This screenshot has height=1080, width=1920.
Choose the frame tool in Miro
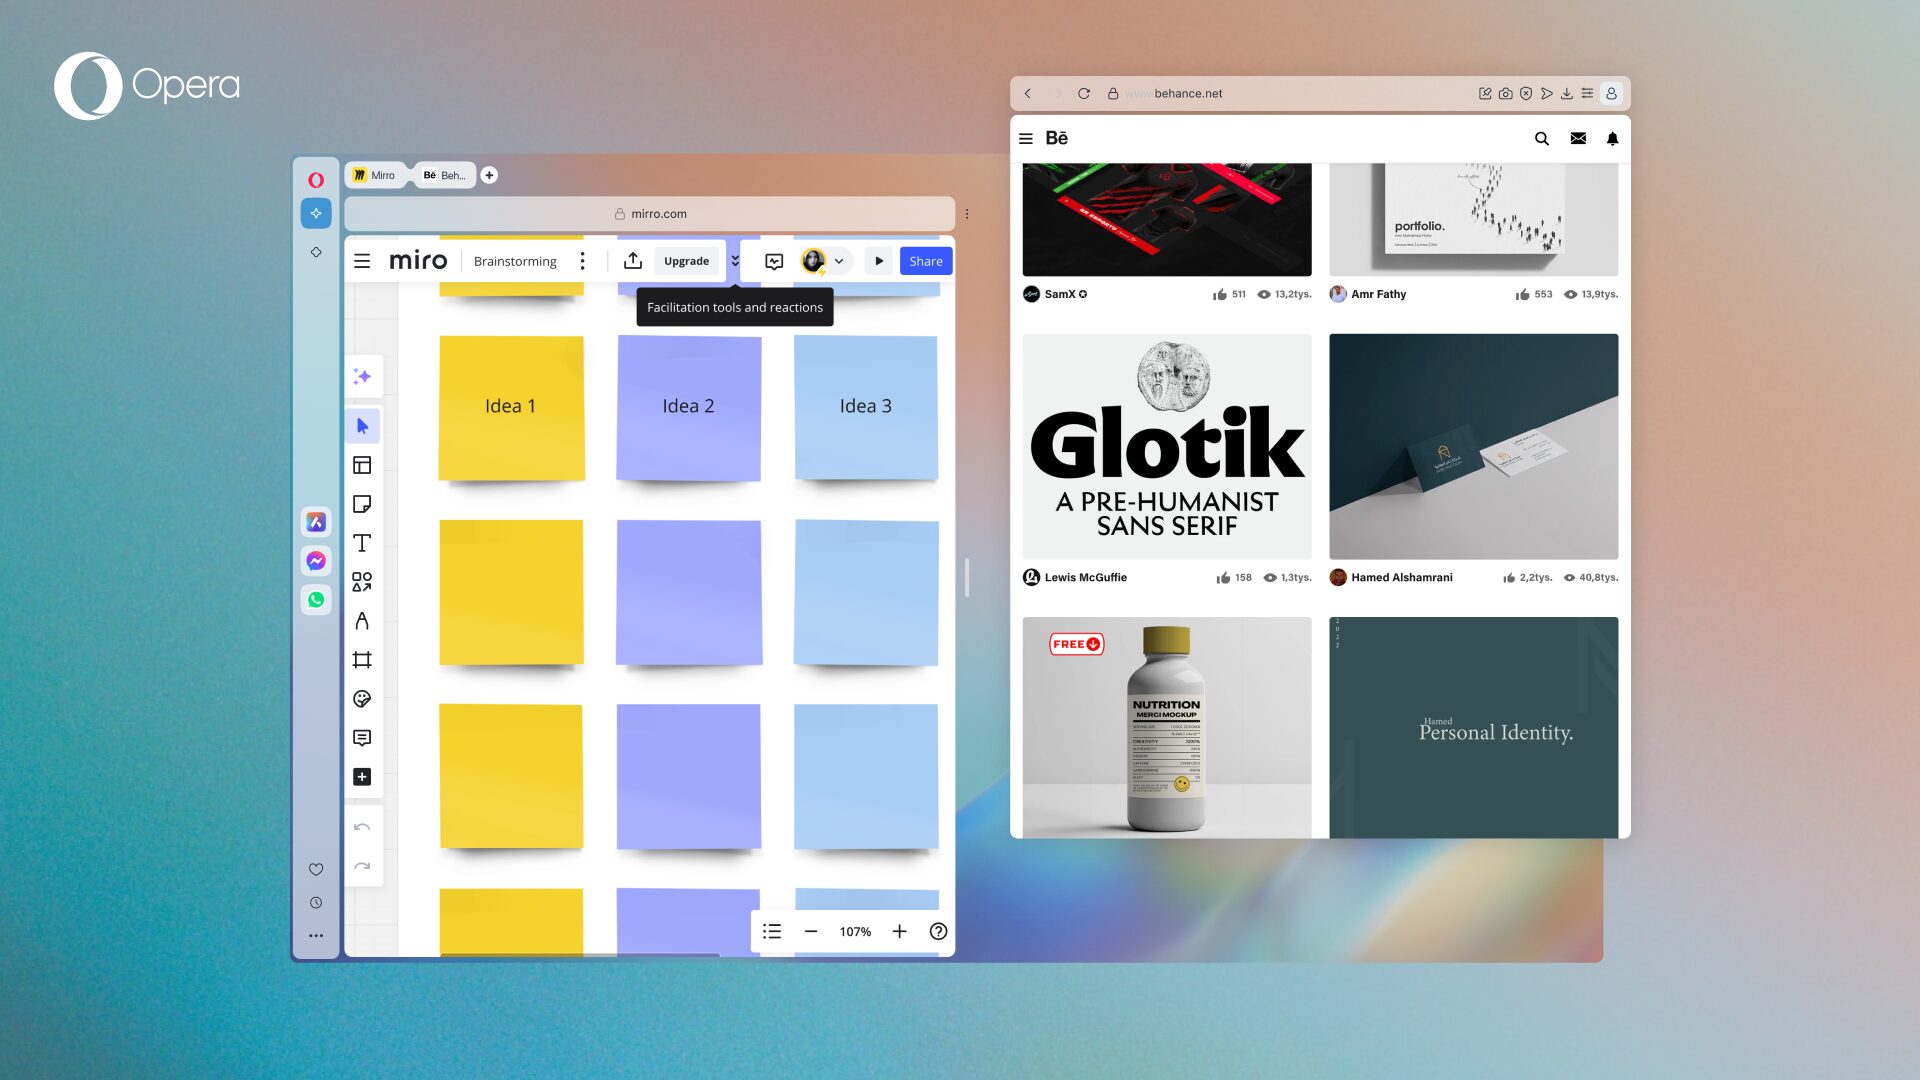point(362,659)
